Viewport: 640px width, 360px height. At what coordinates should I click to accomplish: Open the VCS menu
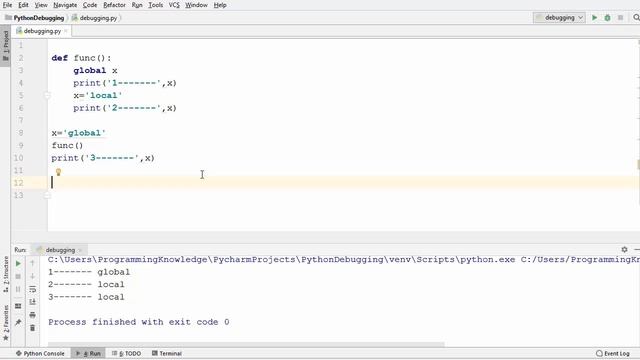(174, 5)
